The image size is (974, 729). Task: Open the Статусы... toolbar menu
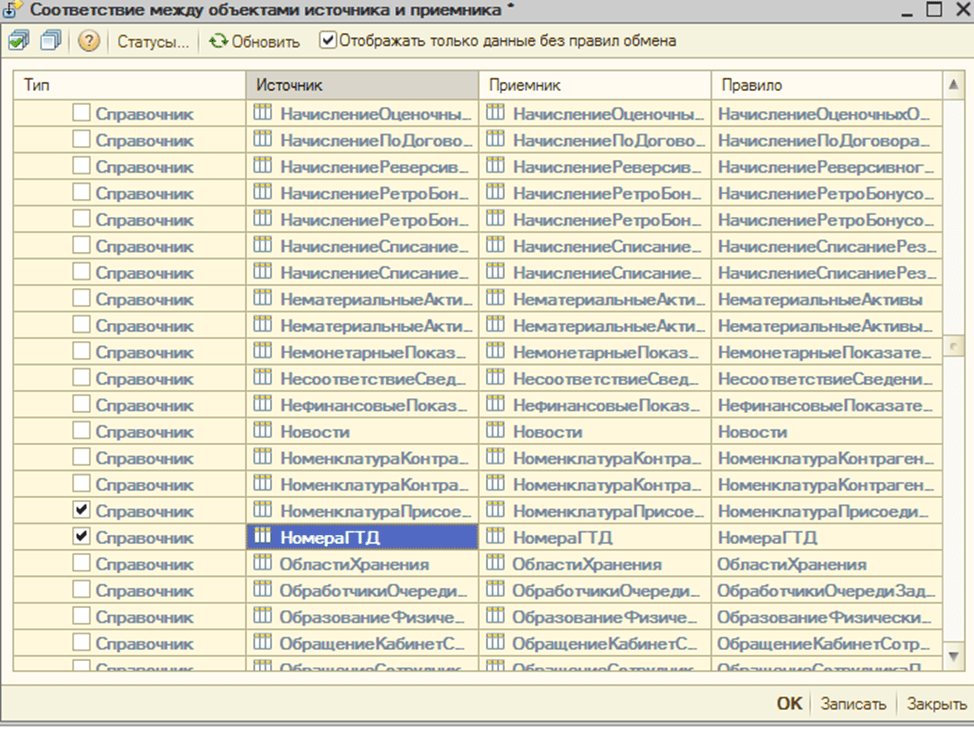coord(152,42)
